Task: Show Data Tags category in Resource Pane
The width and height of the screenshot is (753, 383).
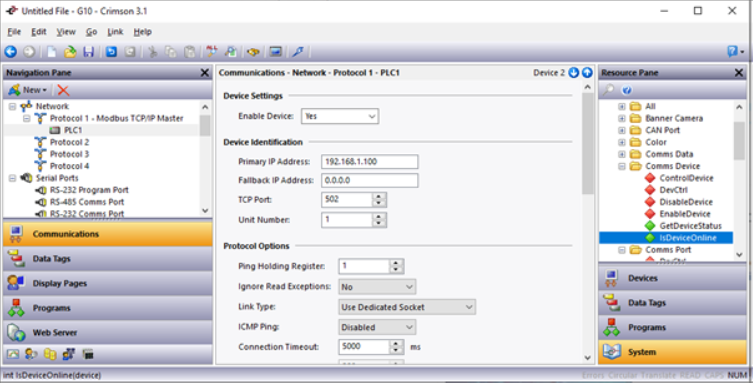Action: [672, 303]
